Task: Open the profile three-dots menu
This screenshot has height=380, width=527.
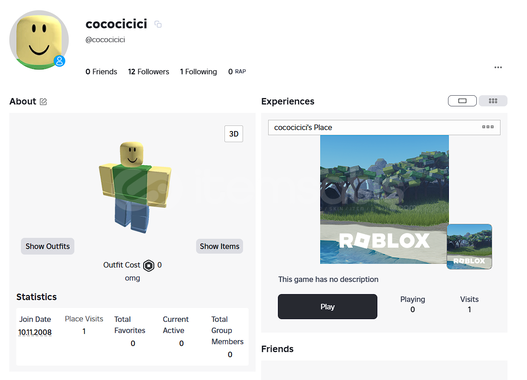Action: point(498,68)
